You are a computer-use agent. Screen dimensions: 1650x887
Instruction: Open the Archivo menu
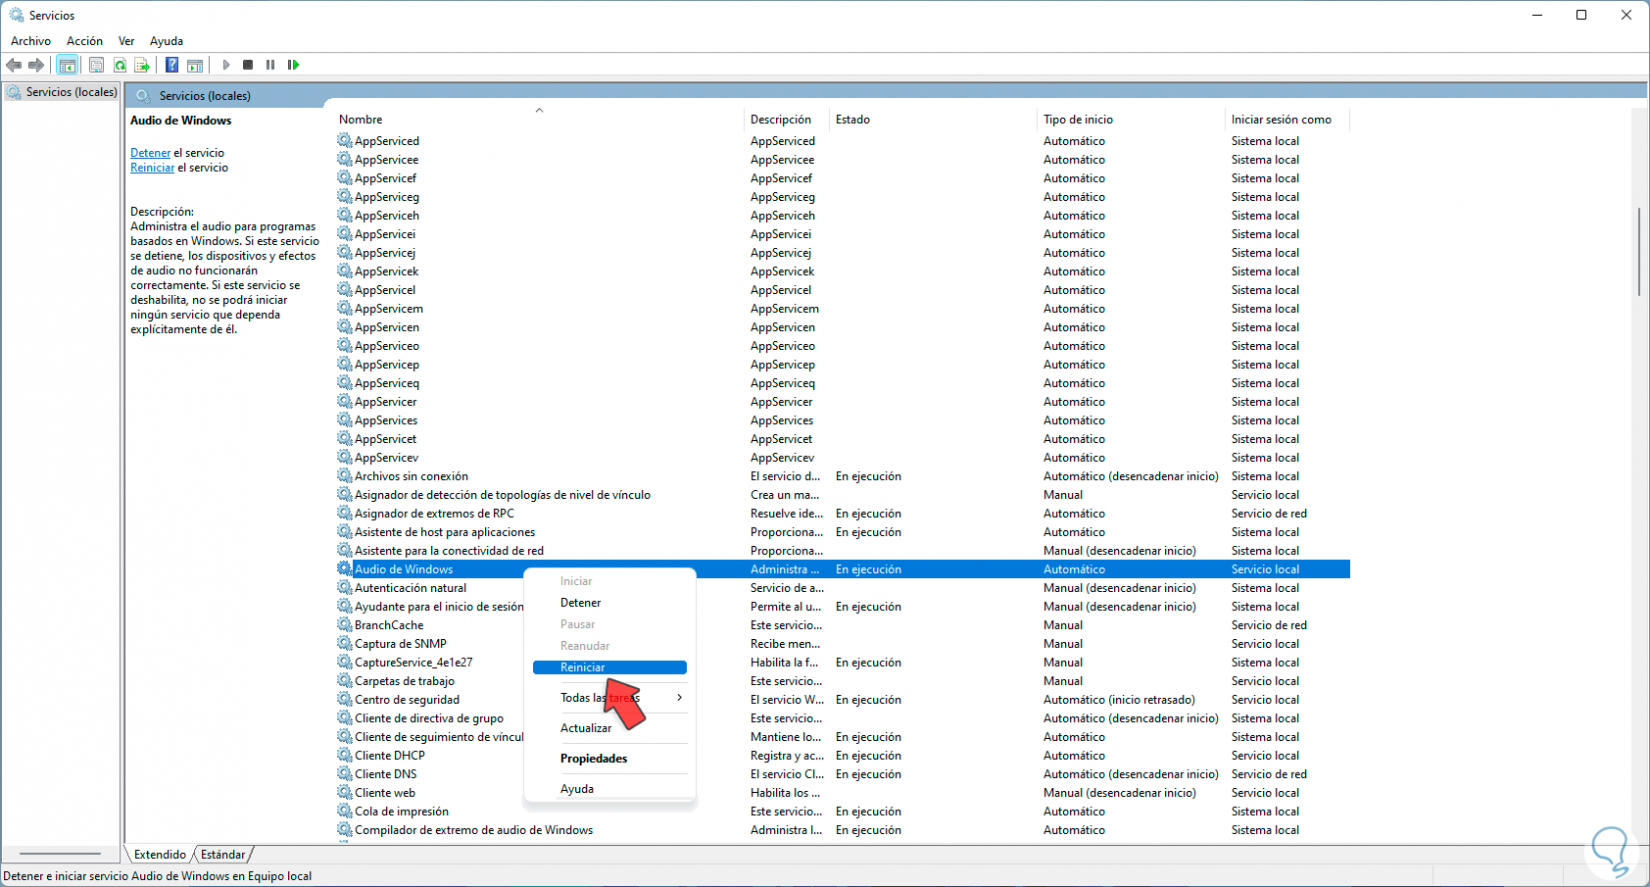click(31, 41)
